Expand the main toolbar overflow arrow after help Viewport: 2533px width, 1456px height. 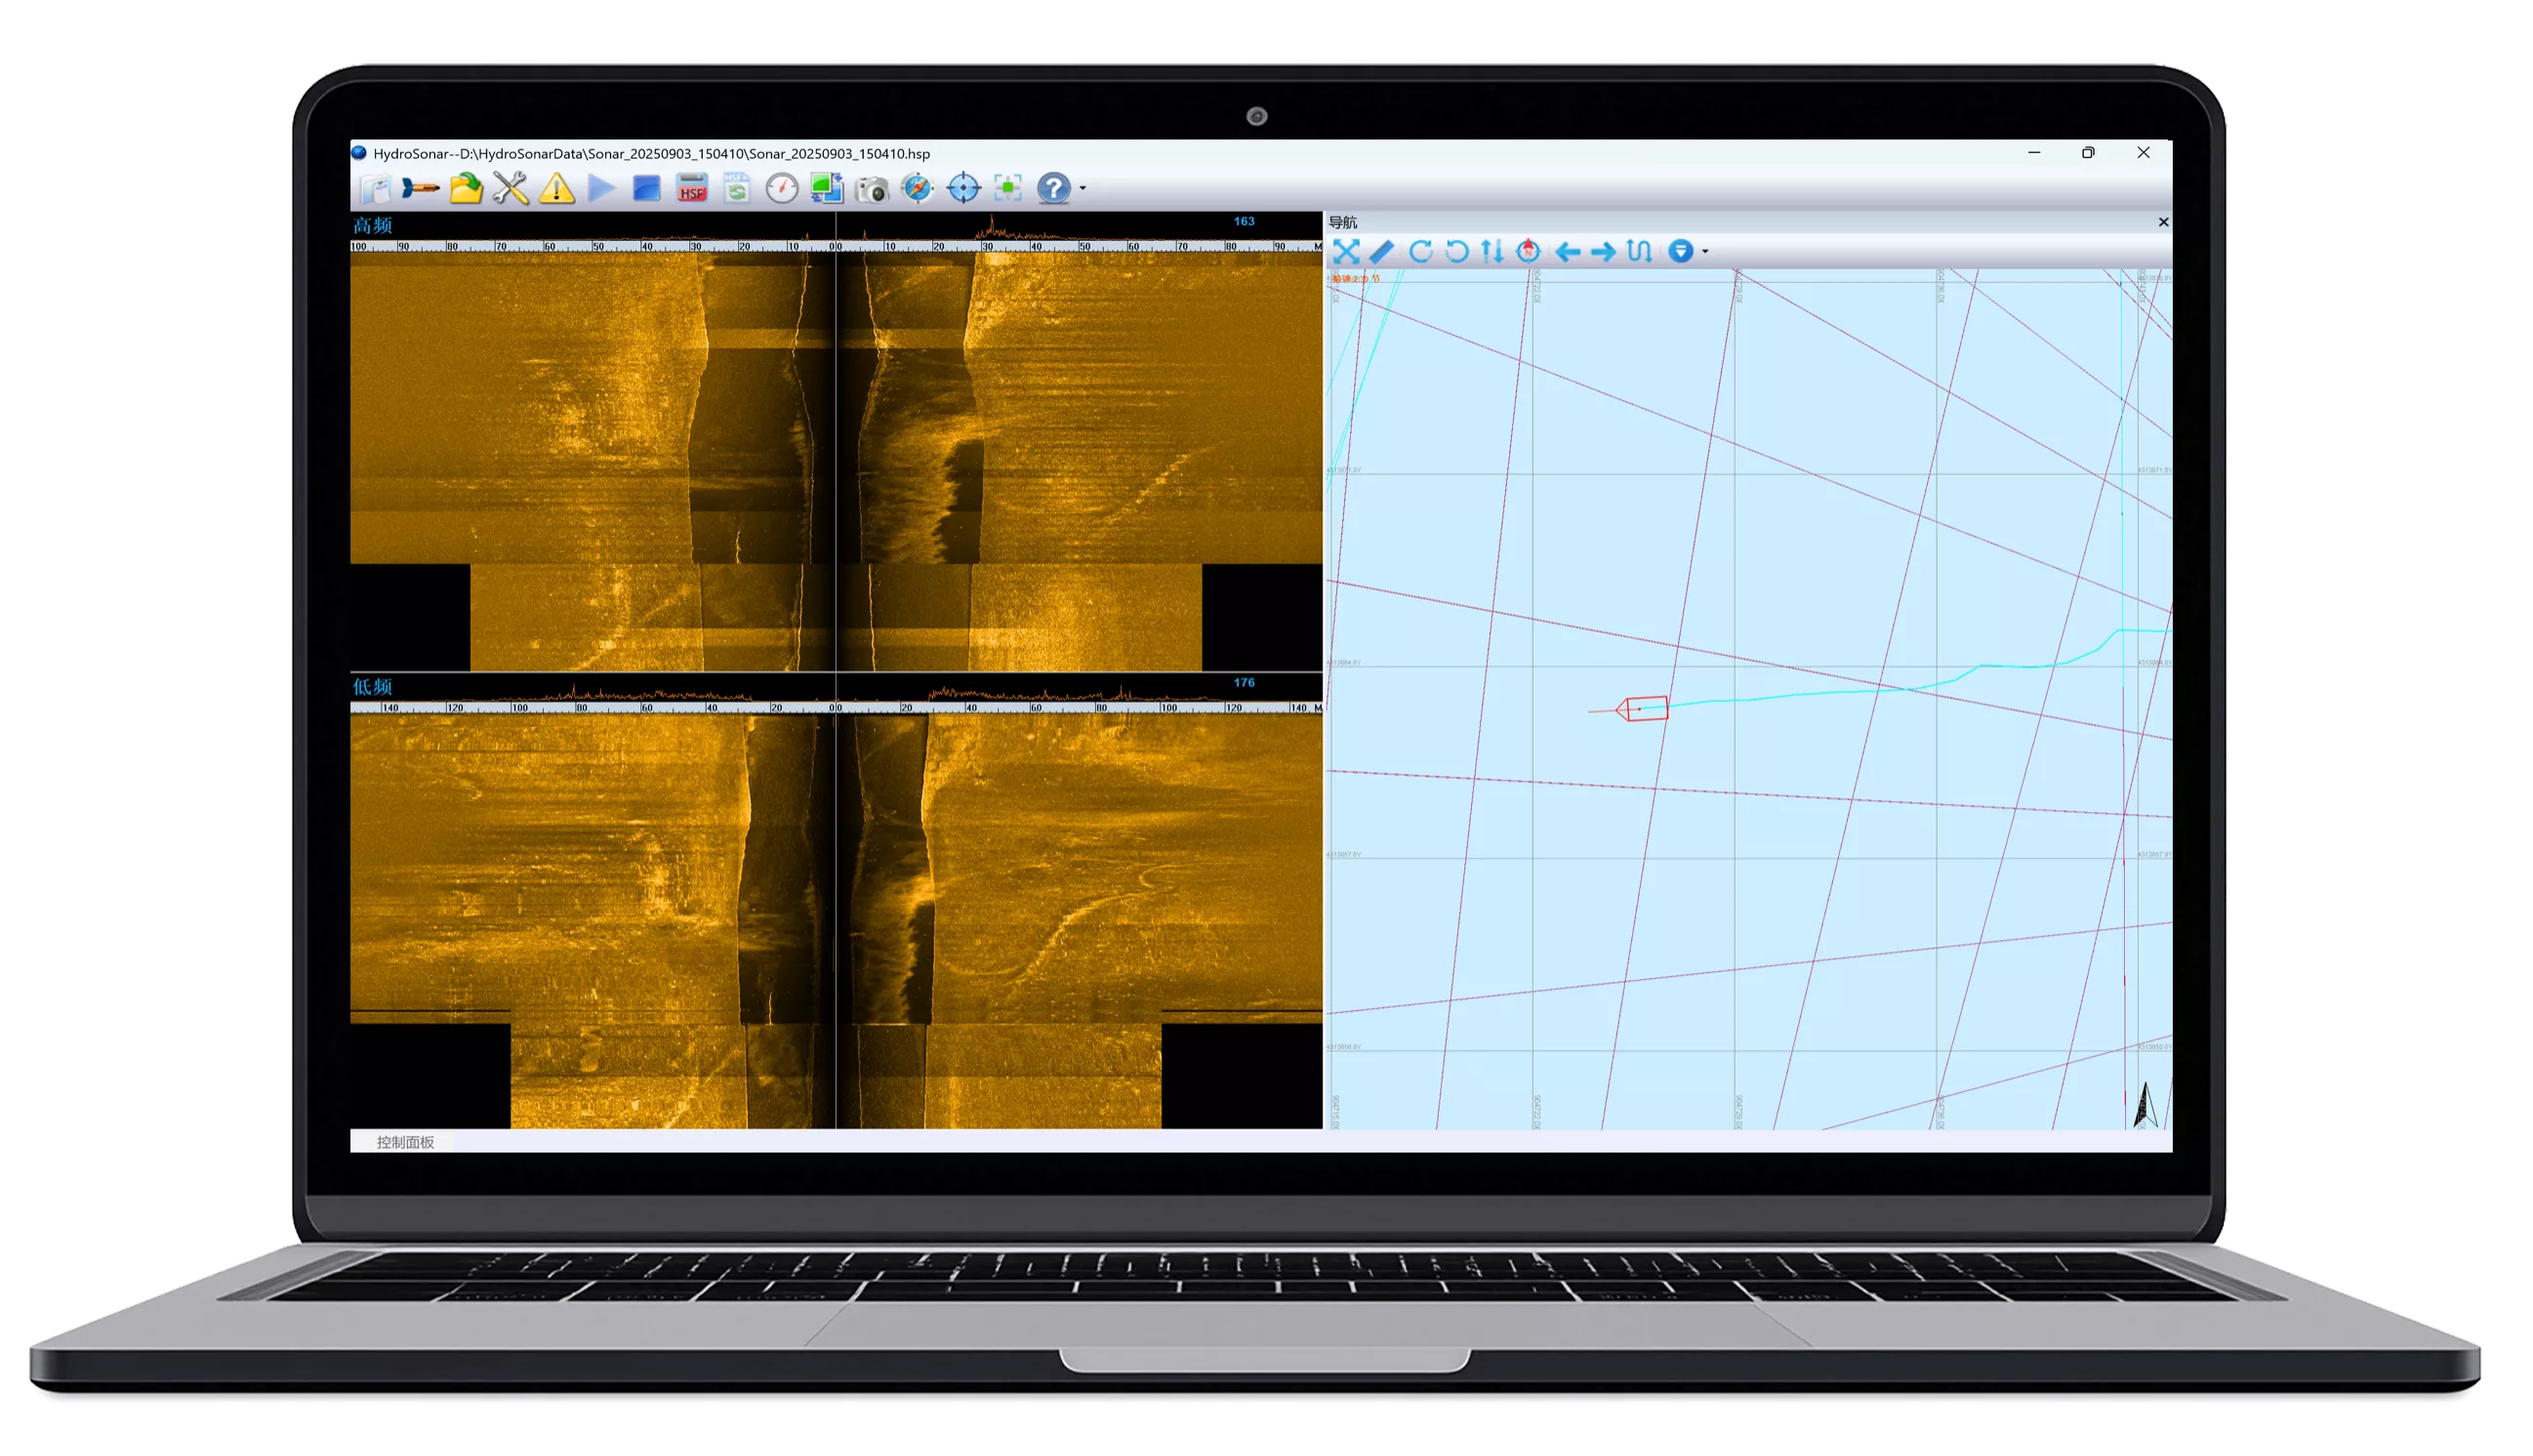pyautogui.click(x=1083, y=189)
